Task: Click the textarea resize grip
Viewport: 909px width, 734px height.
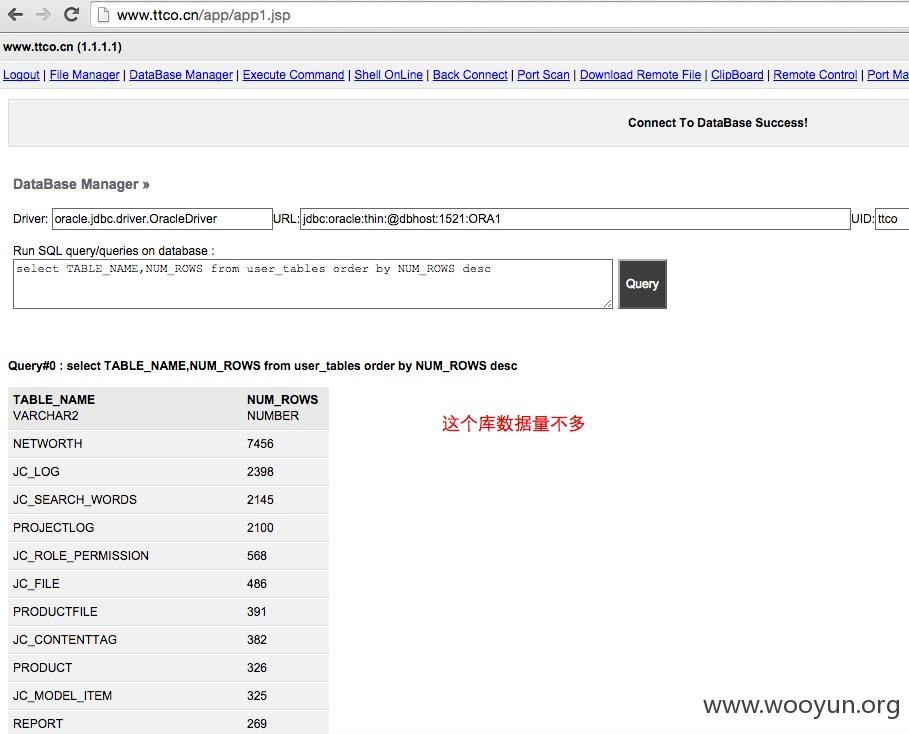Action: click(607, 303)
